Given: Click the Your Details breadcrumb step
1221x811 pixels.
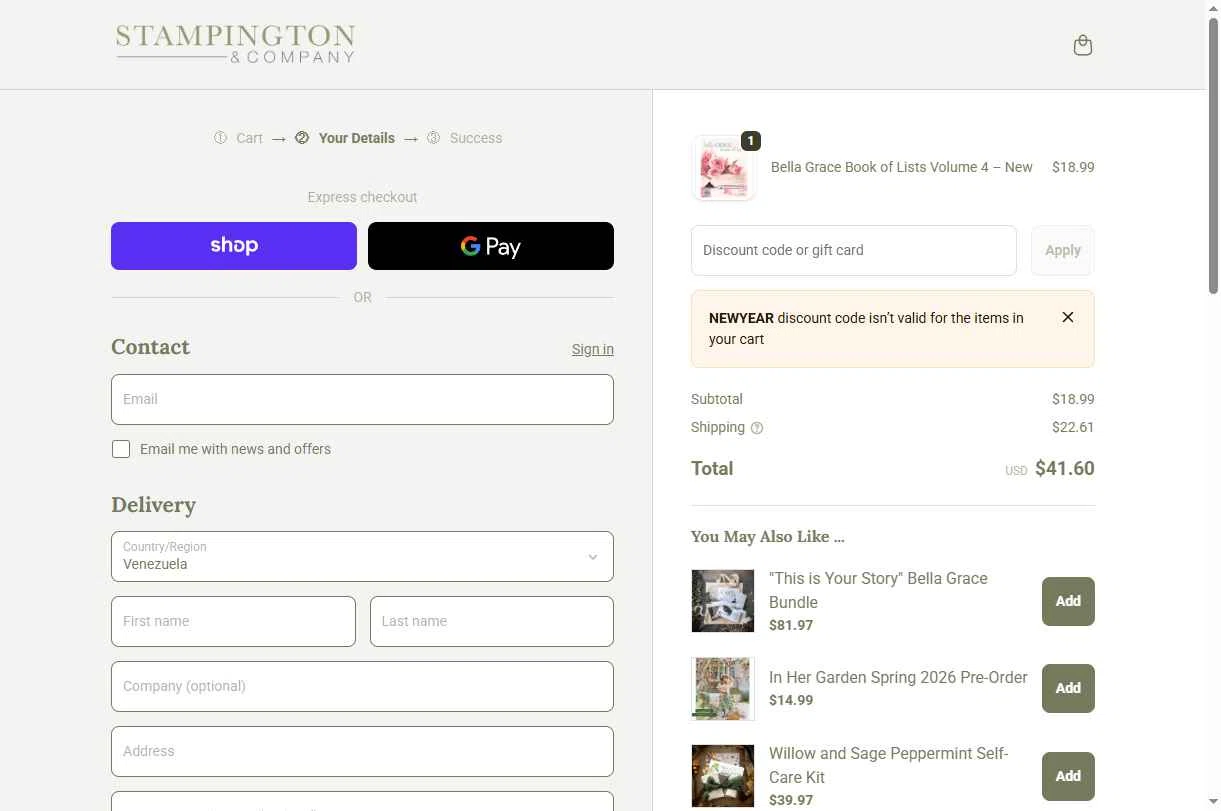Looking at the screenshot, I should [357, 138].
